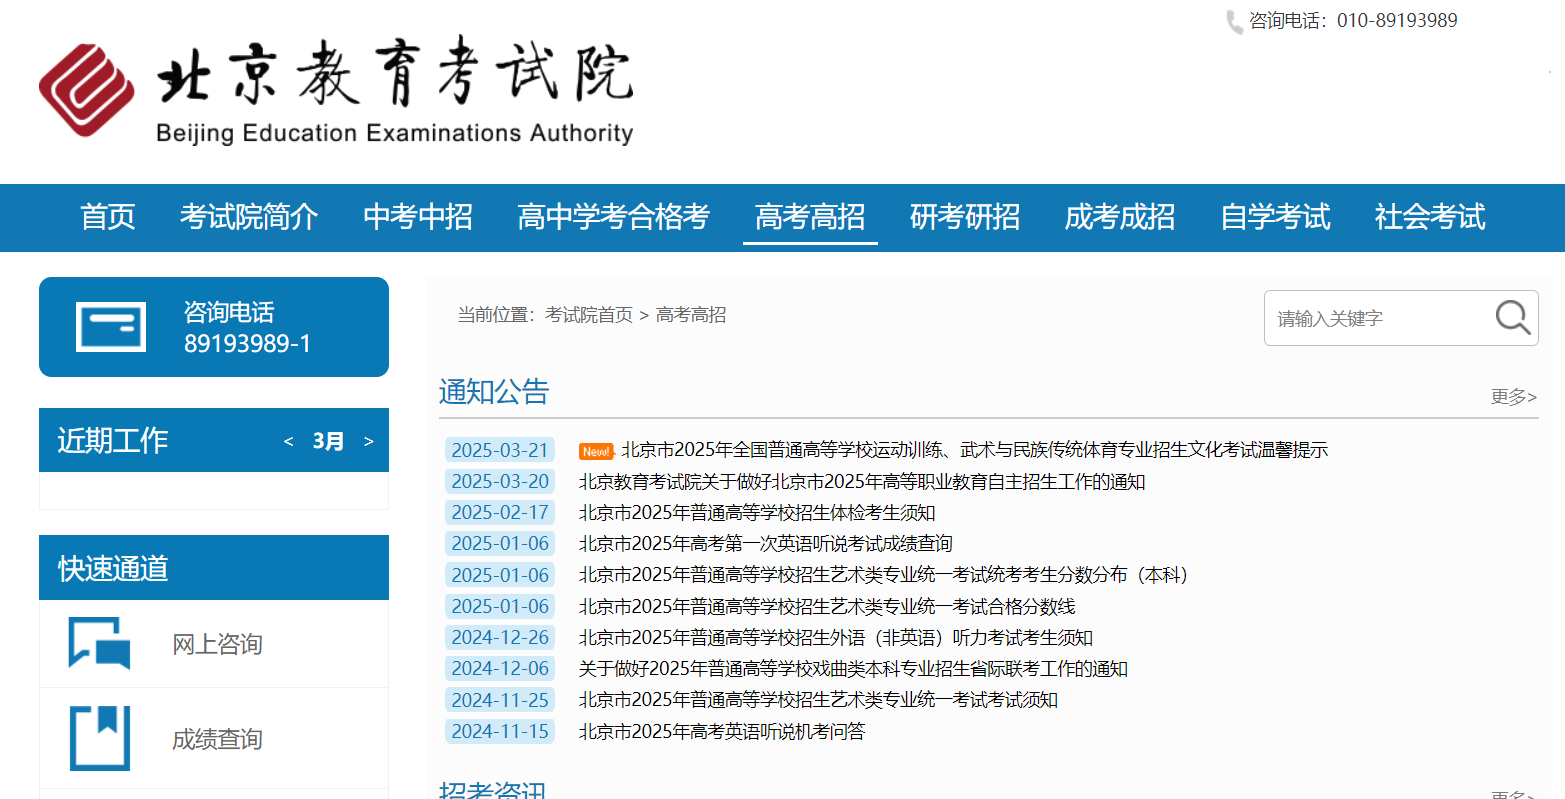Open the 中考中招 menu item
The image size is (1565, 799).
(x=418, y=217)
